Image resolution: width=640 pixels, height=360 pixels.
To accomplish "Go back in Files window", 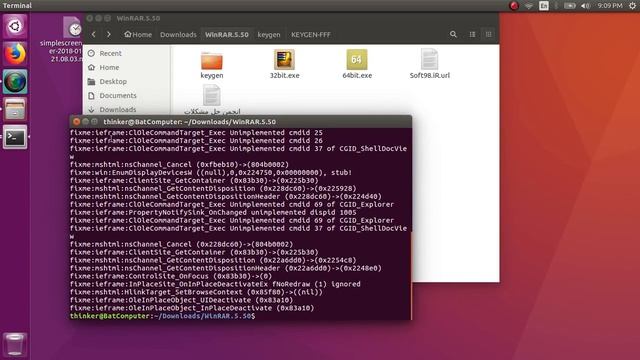I will 94,35.
